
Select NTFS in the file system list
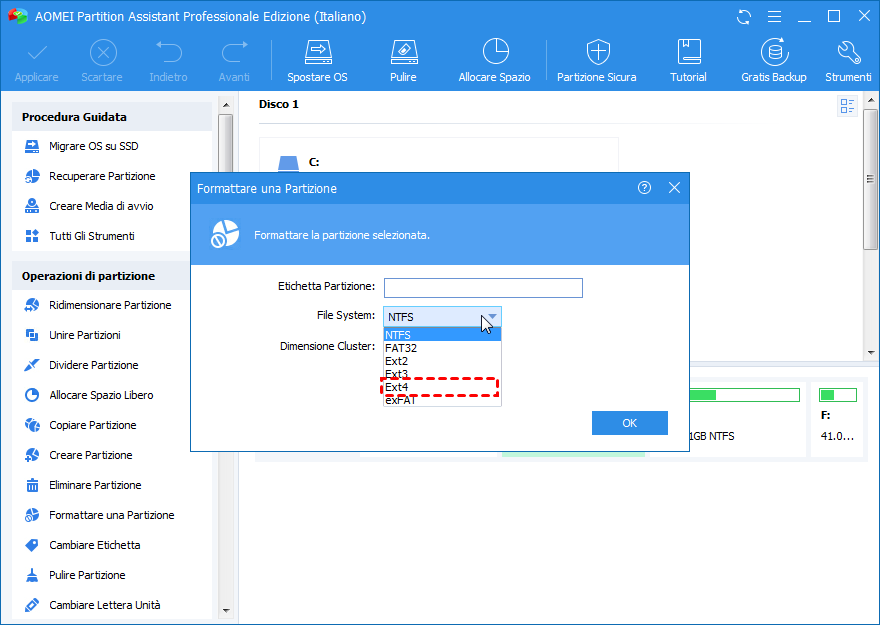pyautogui.click(x=442, y=335)
